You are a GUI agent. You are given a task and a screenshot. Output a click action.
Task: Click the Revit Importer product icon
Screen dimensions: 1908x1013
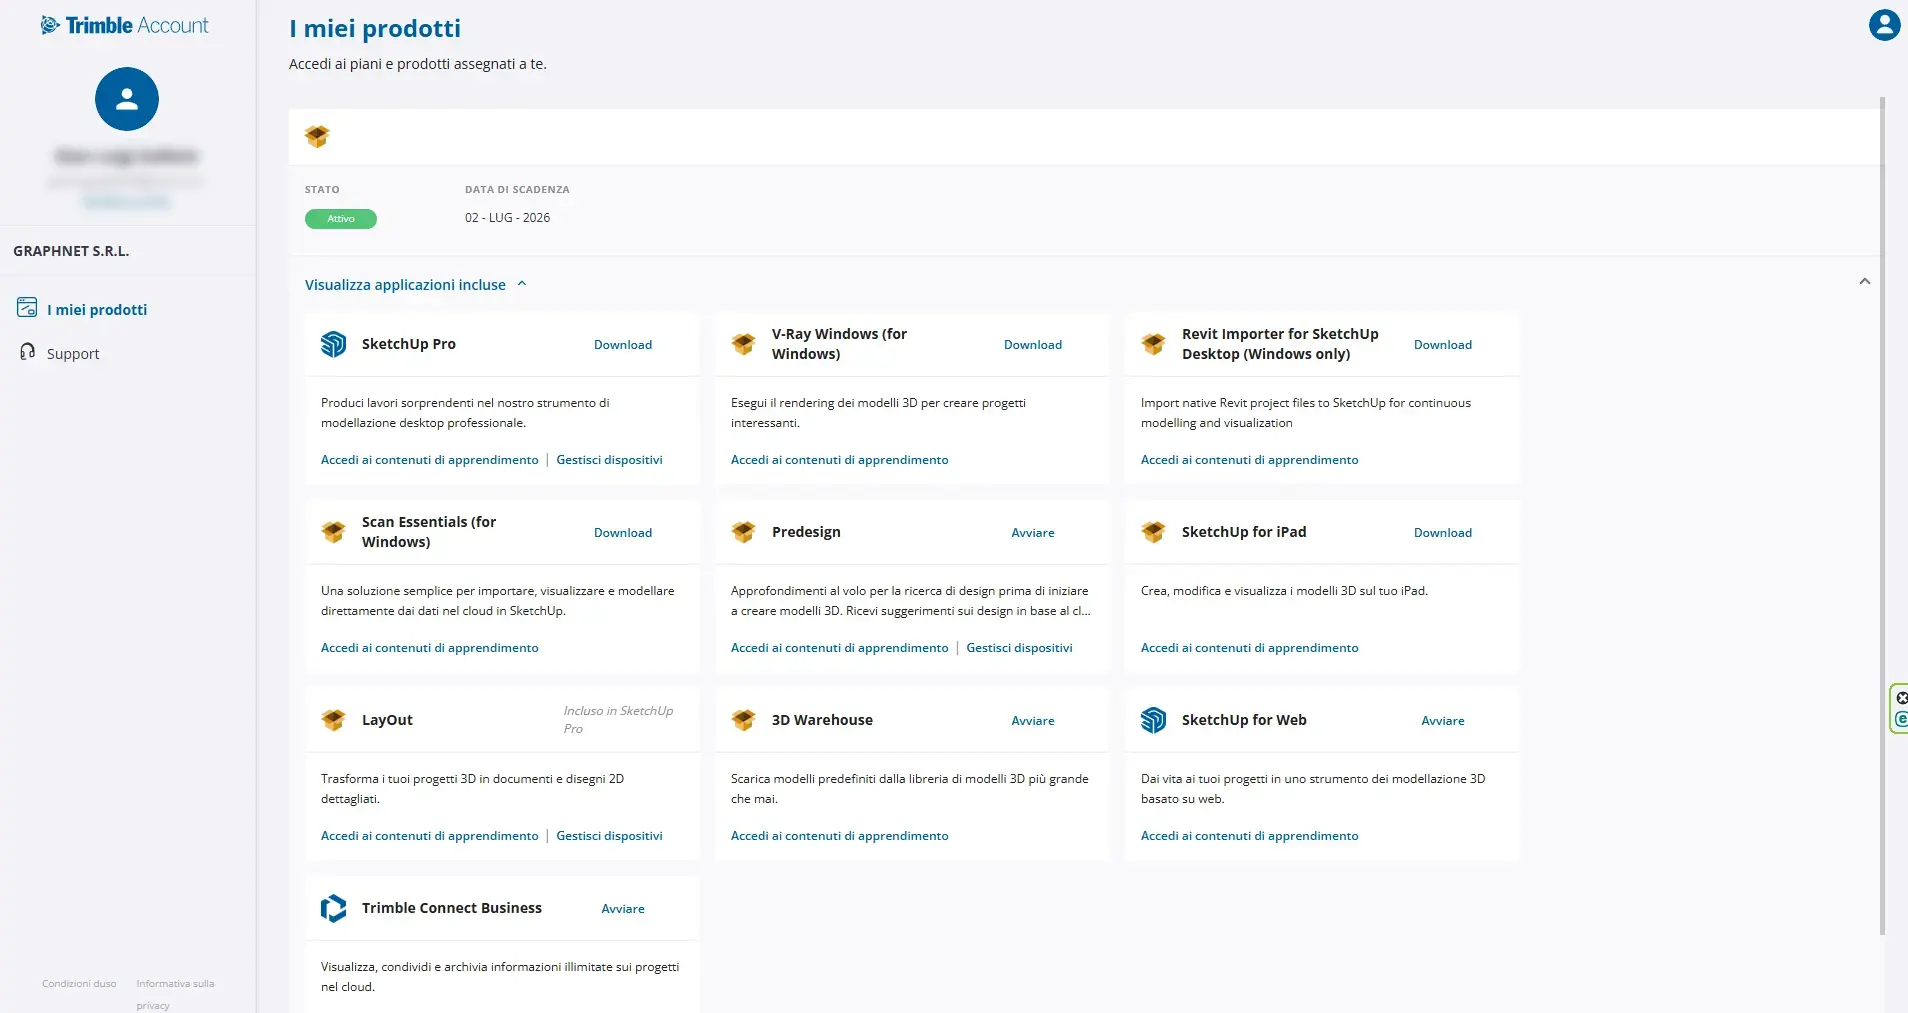[x=1153, y=344]
